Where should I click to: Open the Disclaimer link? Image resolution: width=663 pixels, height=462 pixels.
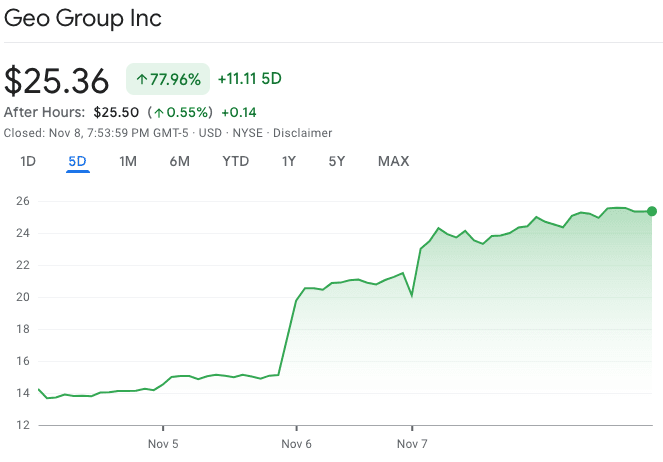pyautogui.click(x=303, y=133)
